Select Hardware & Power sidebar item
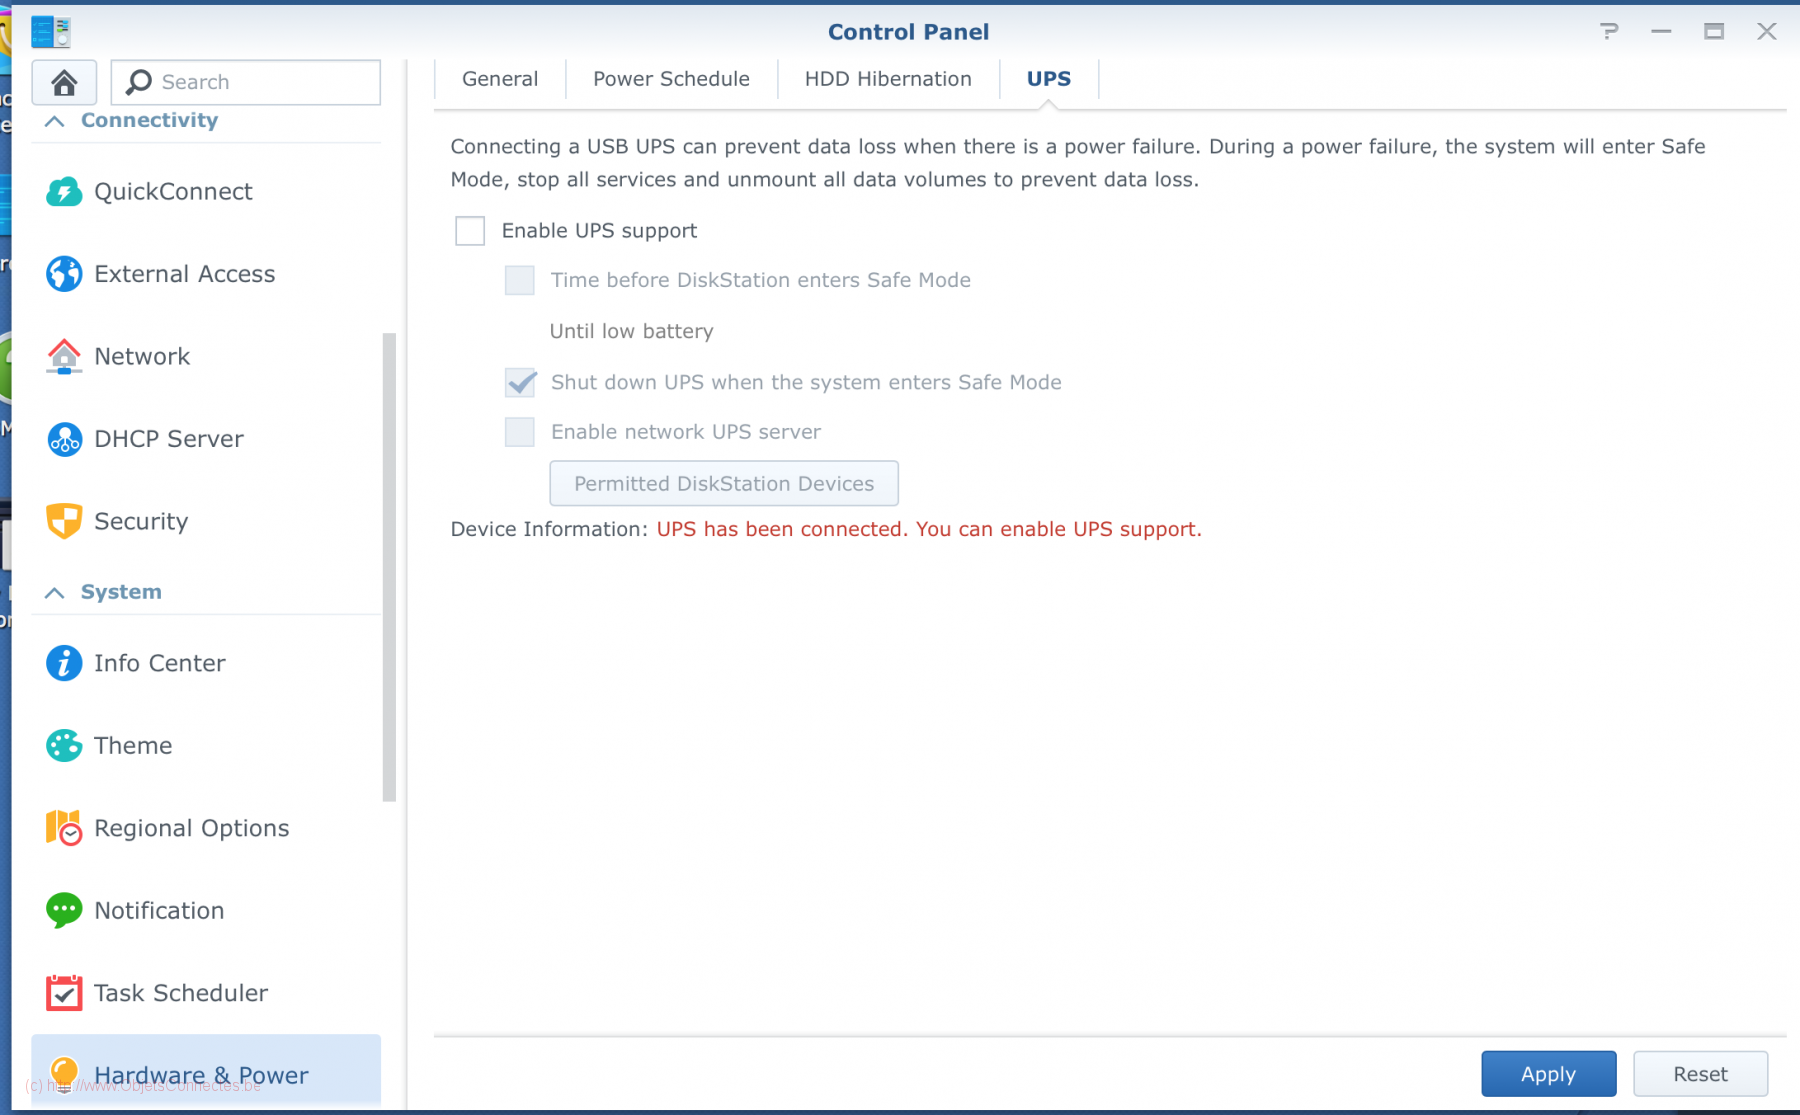Screen dimensions: 1800x1115 (x=206, y=1072)
